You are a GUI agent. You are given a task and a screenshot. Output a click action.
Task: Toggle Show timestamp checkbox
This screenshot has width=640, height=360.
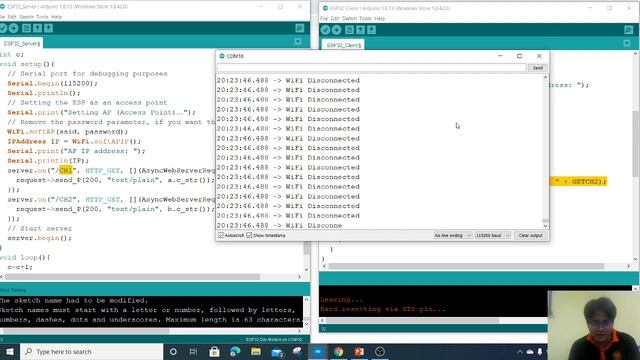click(x=249, y=236)
